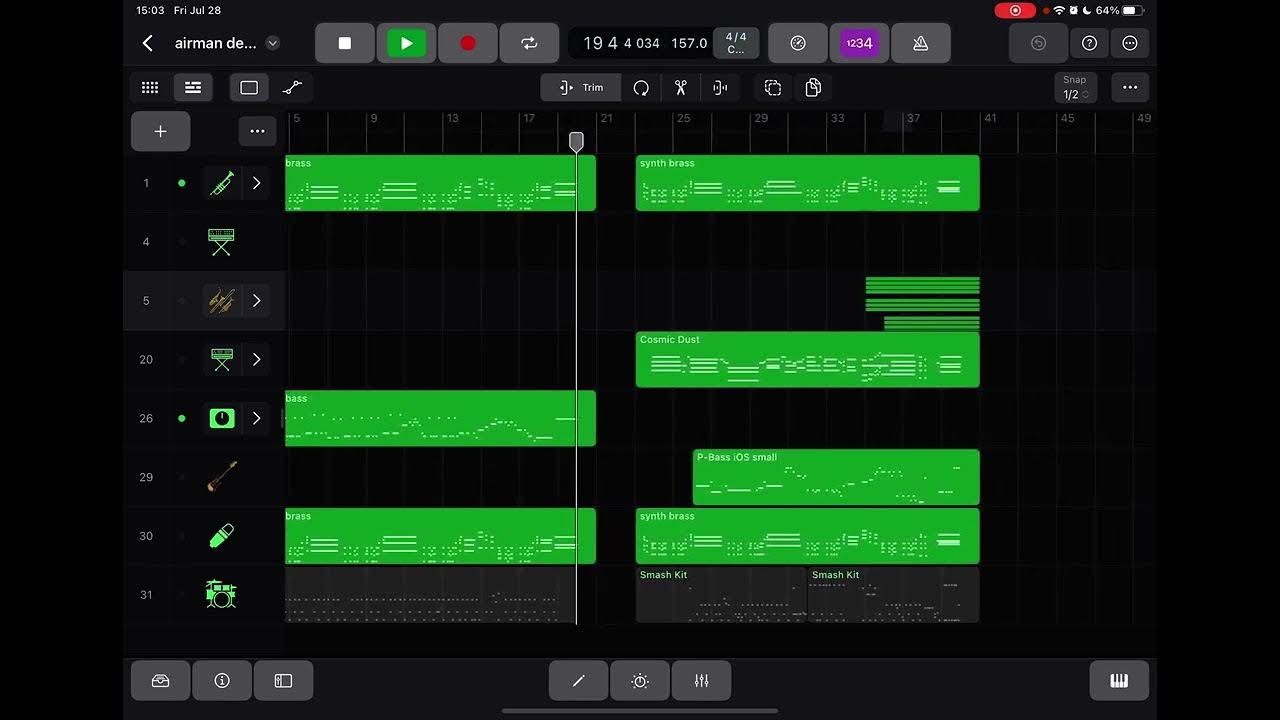The image size is (1280, 720).
Task: Select the first Smash Kit region
Action: tap(721, 595)
